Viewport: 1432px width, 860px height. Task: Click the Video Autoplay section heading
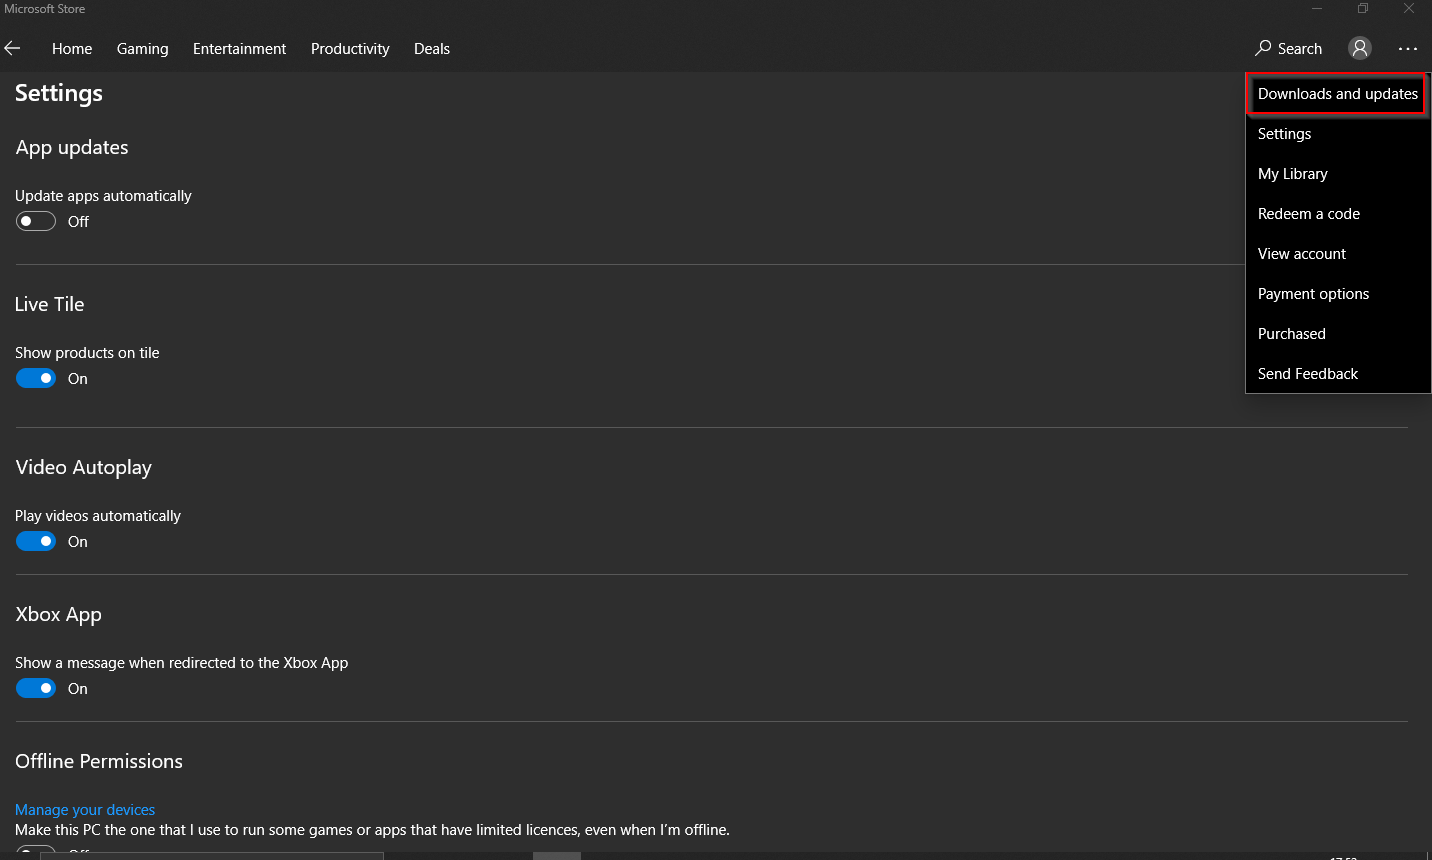[x=84, y=468]
